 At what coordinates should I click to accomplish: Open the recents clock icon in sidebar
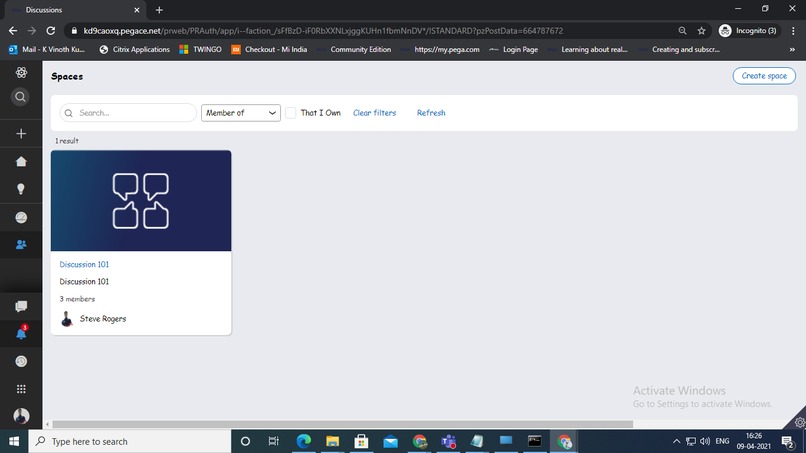click(x=21, y=361)
